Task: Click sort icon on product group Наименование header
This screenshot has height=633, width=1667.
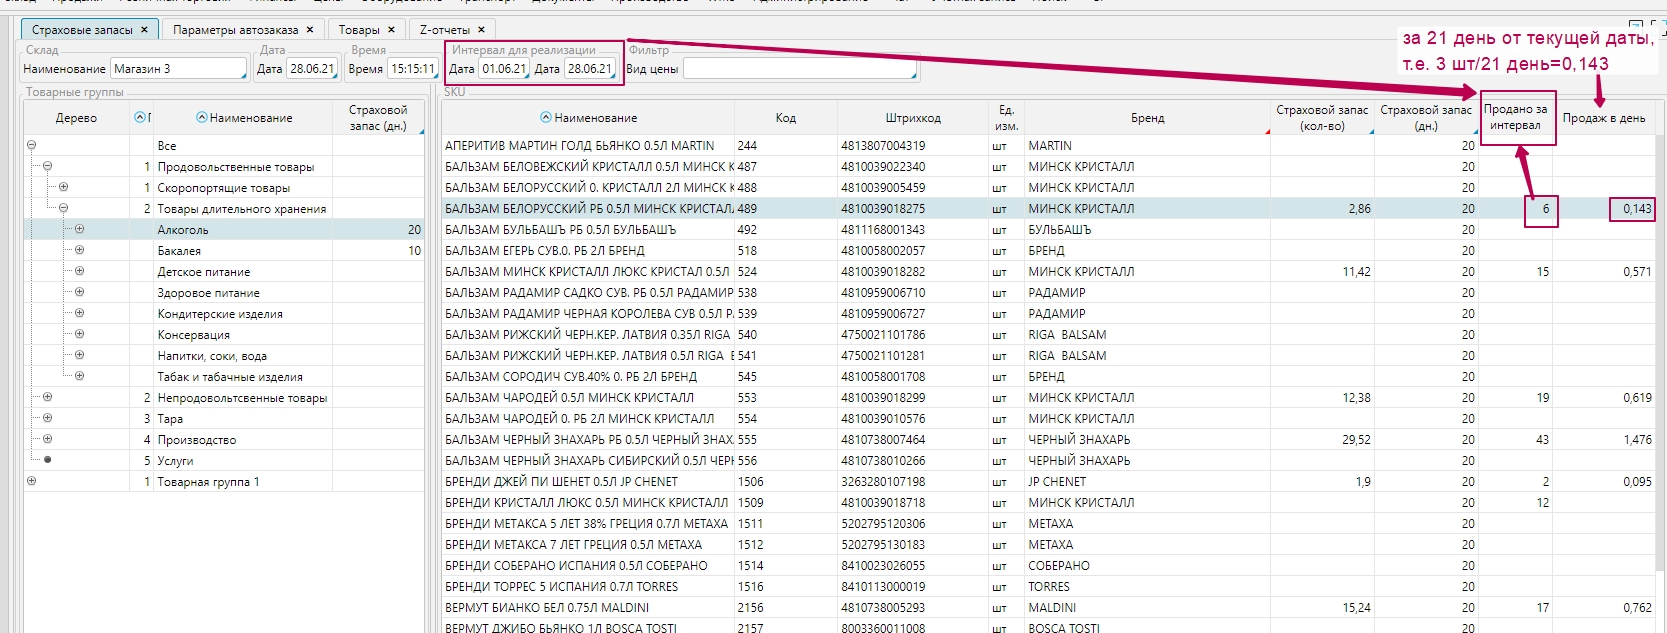Action: (201, 118)
